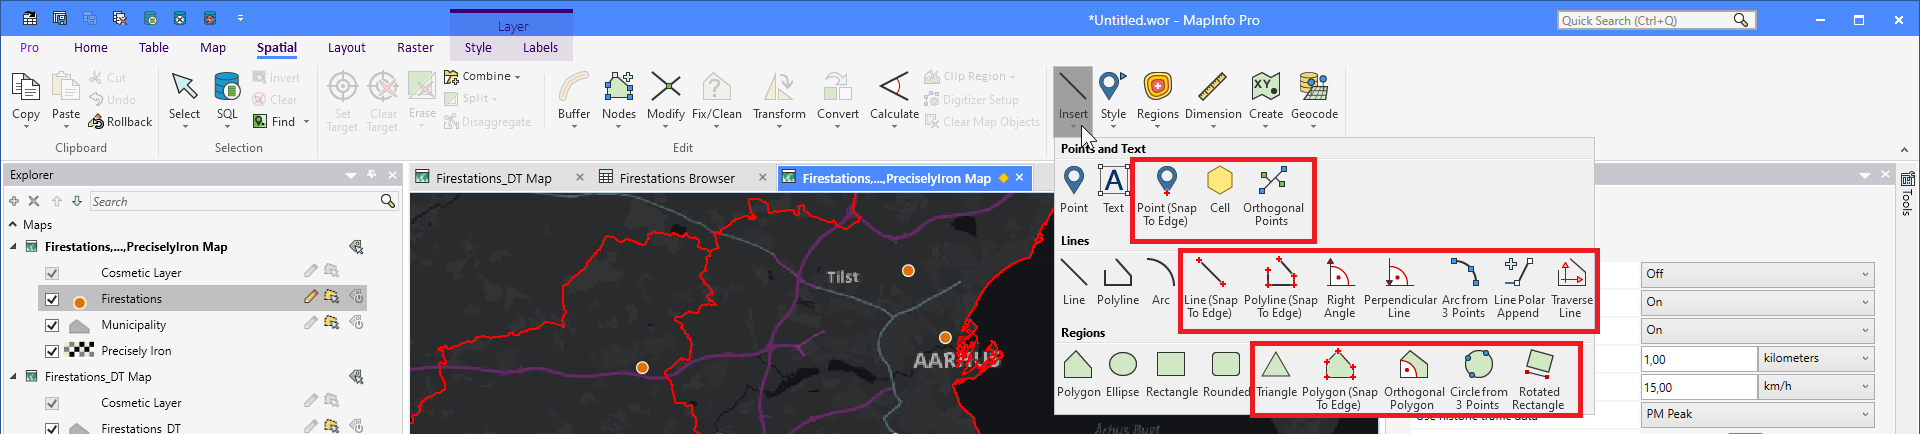The width and height of the screenshot is (1920, 434).
Task: Switch to the Layout ribbon tab
Action: [347, 47]
